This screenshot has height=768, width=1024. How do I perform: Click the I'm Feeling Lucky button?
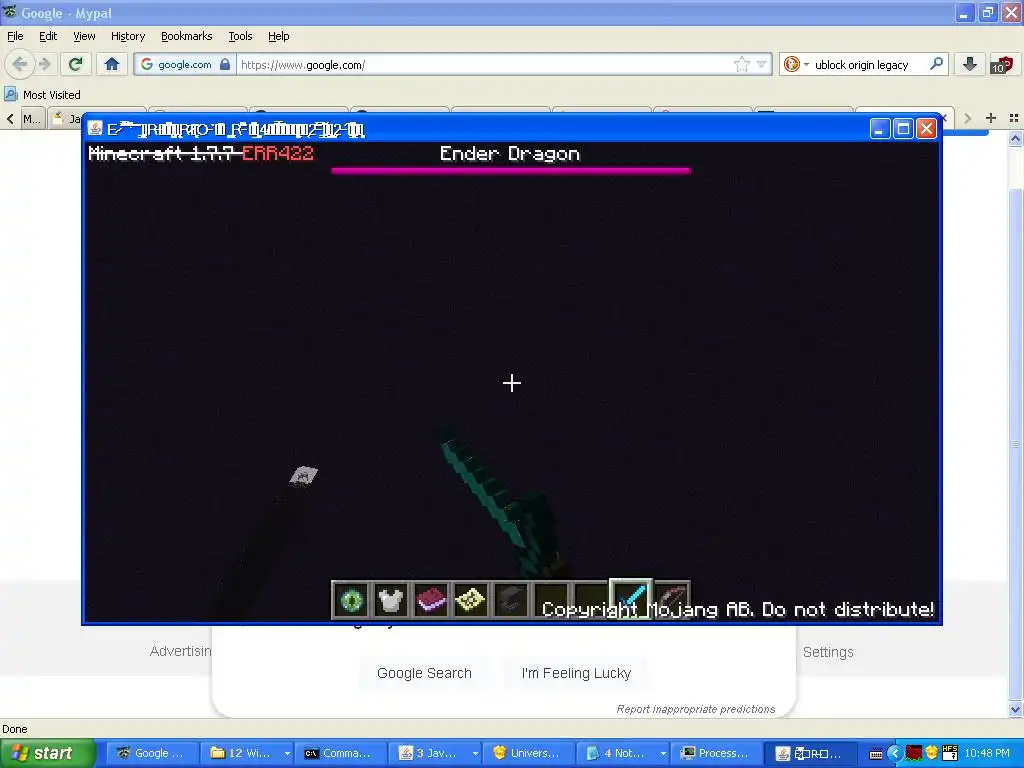click(576, 673)
